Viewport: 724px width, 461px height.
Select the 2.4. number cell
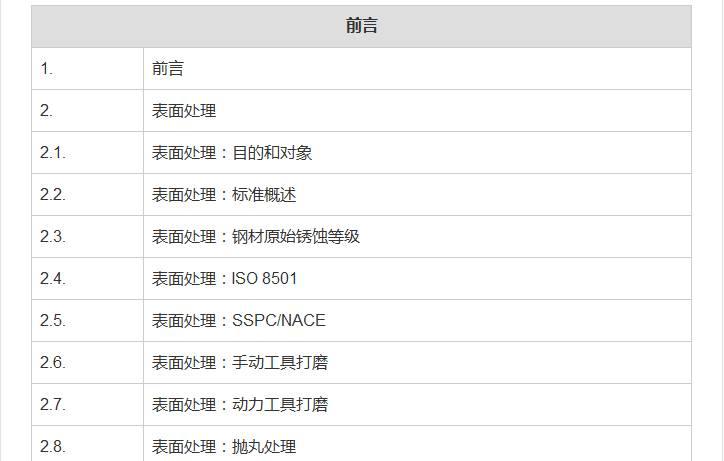(x=53, y=279)
